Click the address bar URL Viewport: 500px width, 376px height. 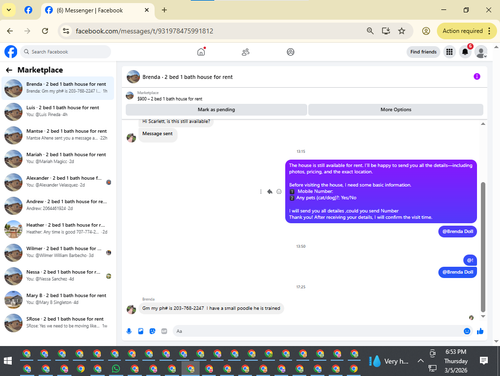point(144,31)
